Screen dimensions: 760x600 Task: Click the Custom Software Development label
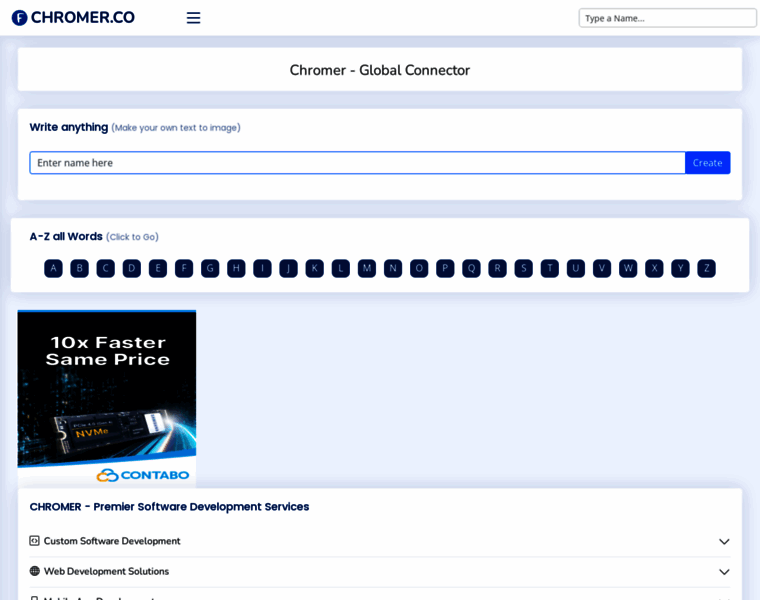(112, 541)
